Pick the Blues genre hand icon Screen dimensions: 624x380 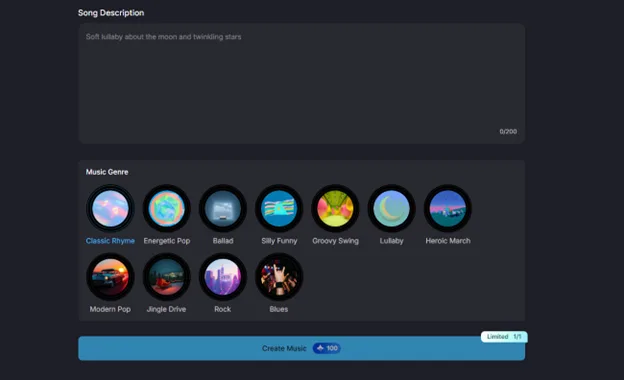point(279,277)
